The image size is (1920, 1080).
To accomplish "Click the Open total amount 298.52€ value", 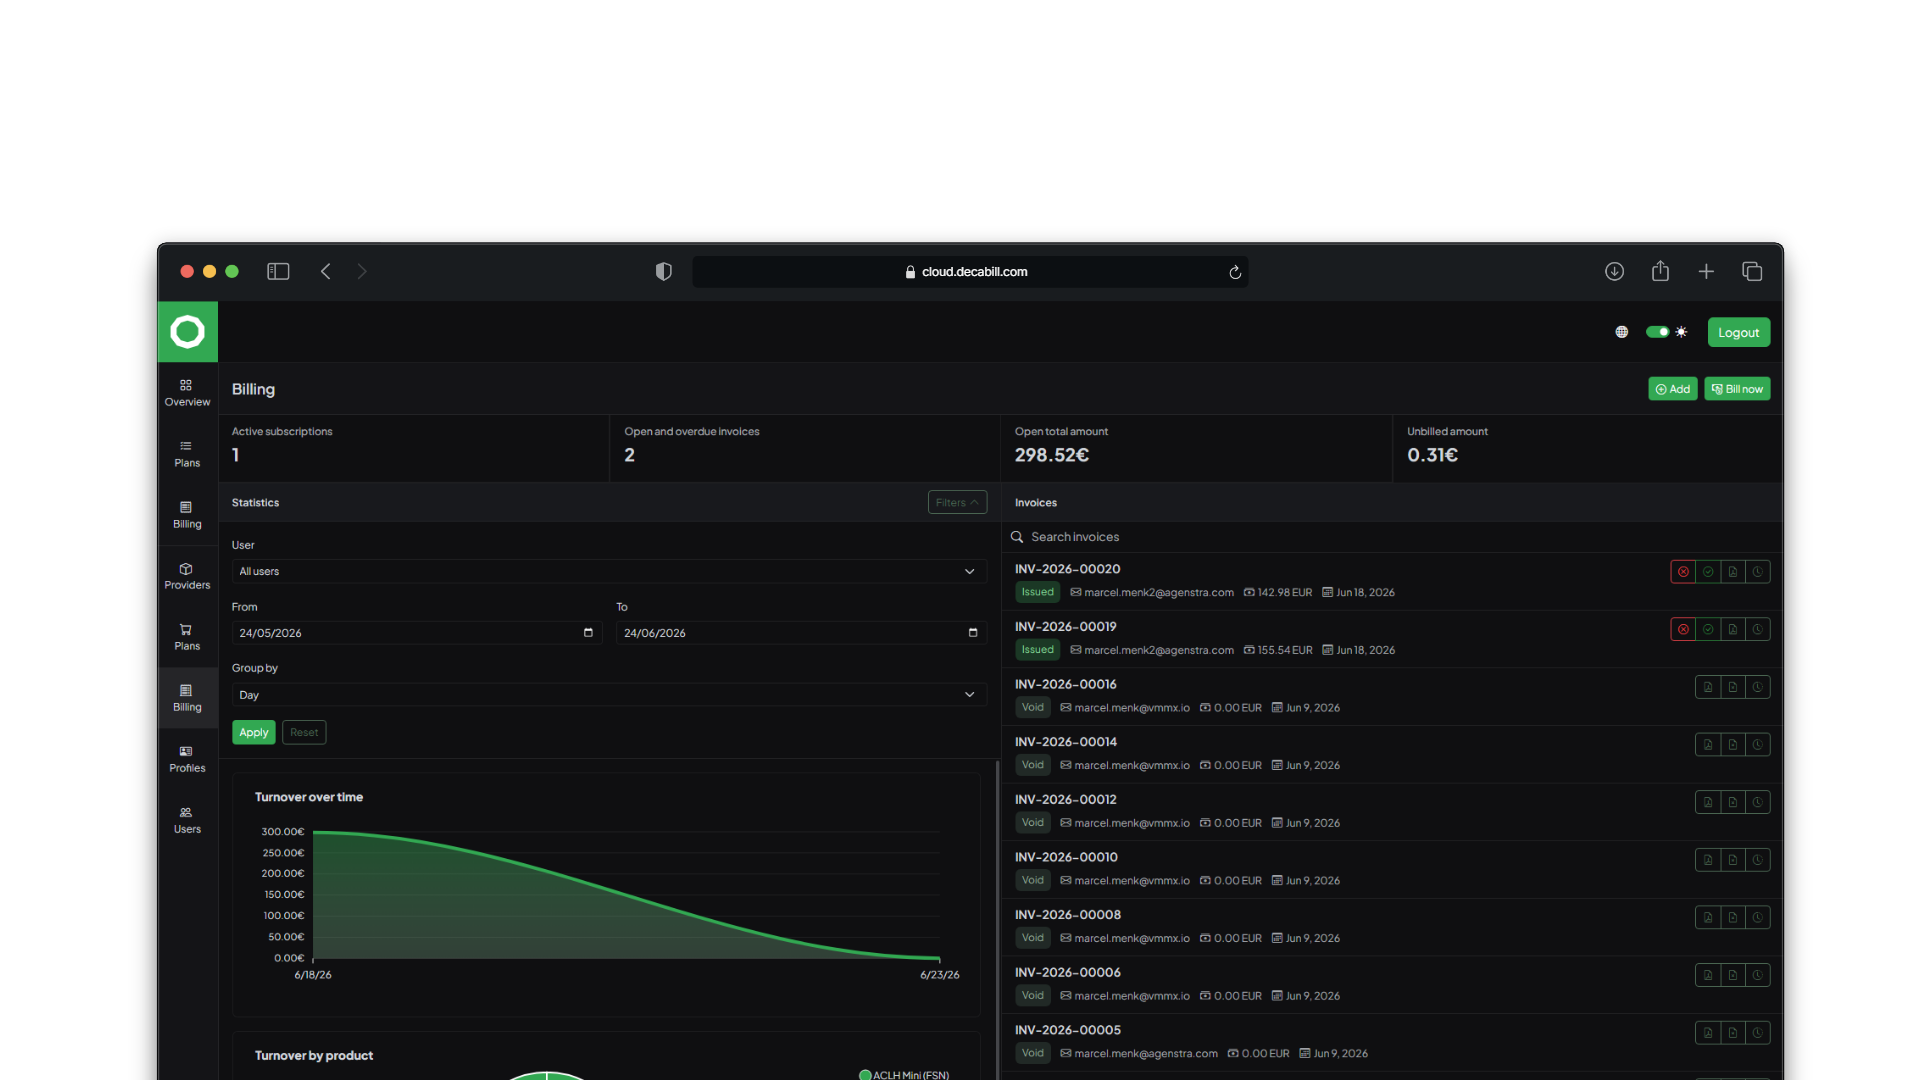I will tap(1052, 455).
